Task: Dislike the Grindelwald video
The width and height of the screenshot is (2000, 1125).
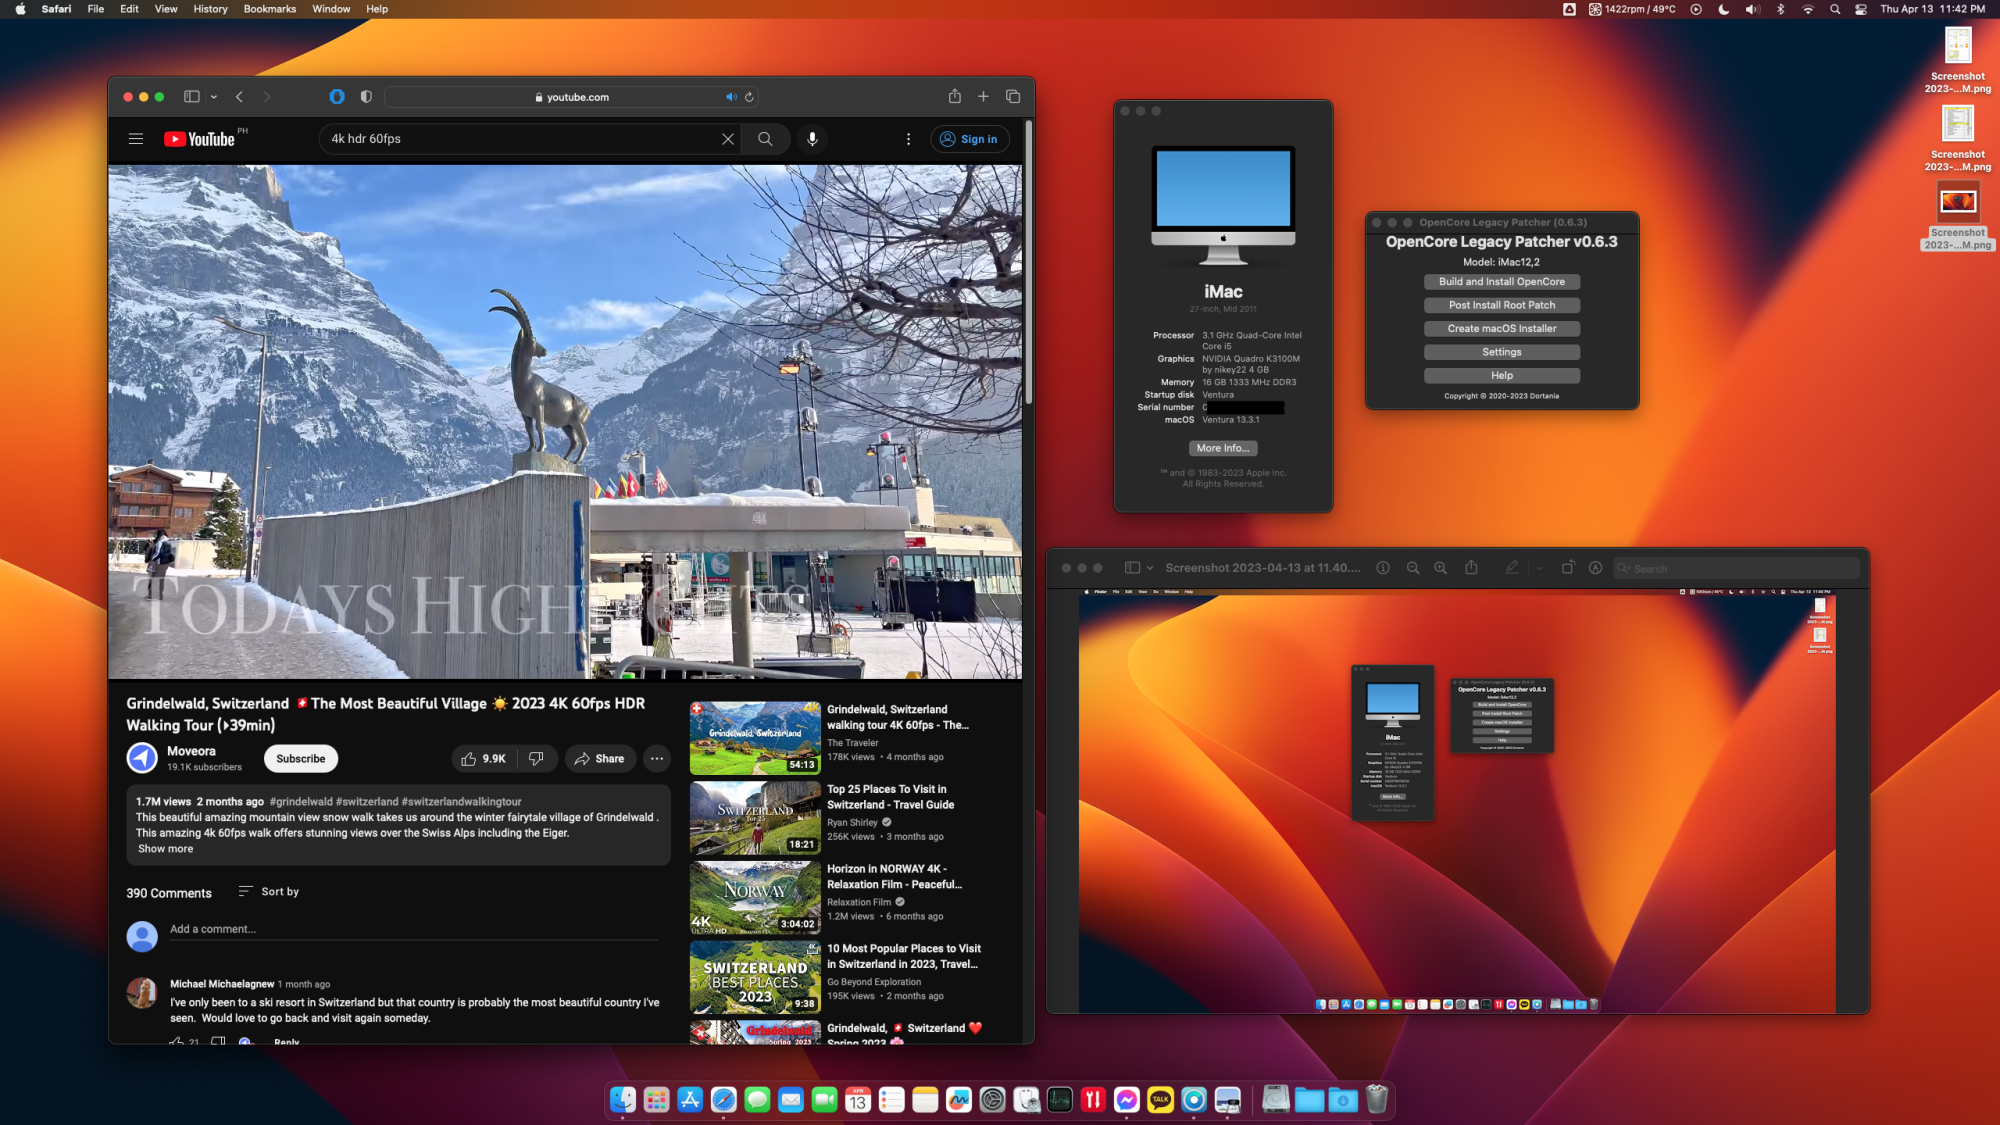Action: [537, 759]
